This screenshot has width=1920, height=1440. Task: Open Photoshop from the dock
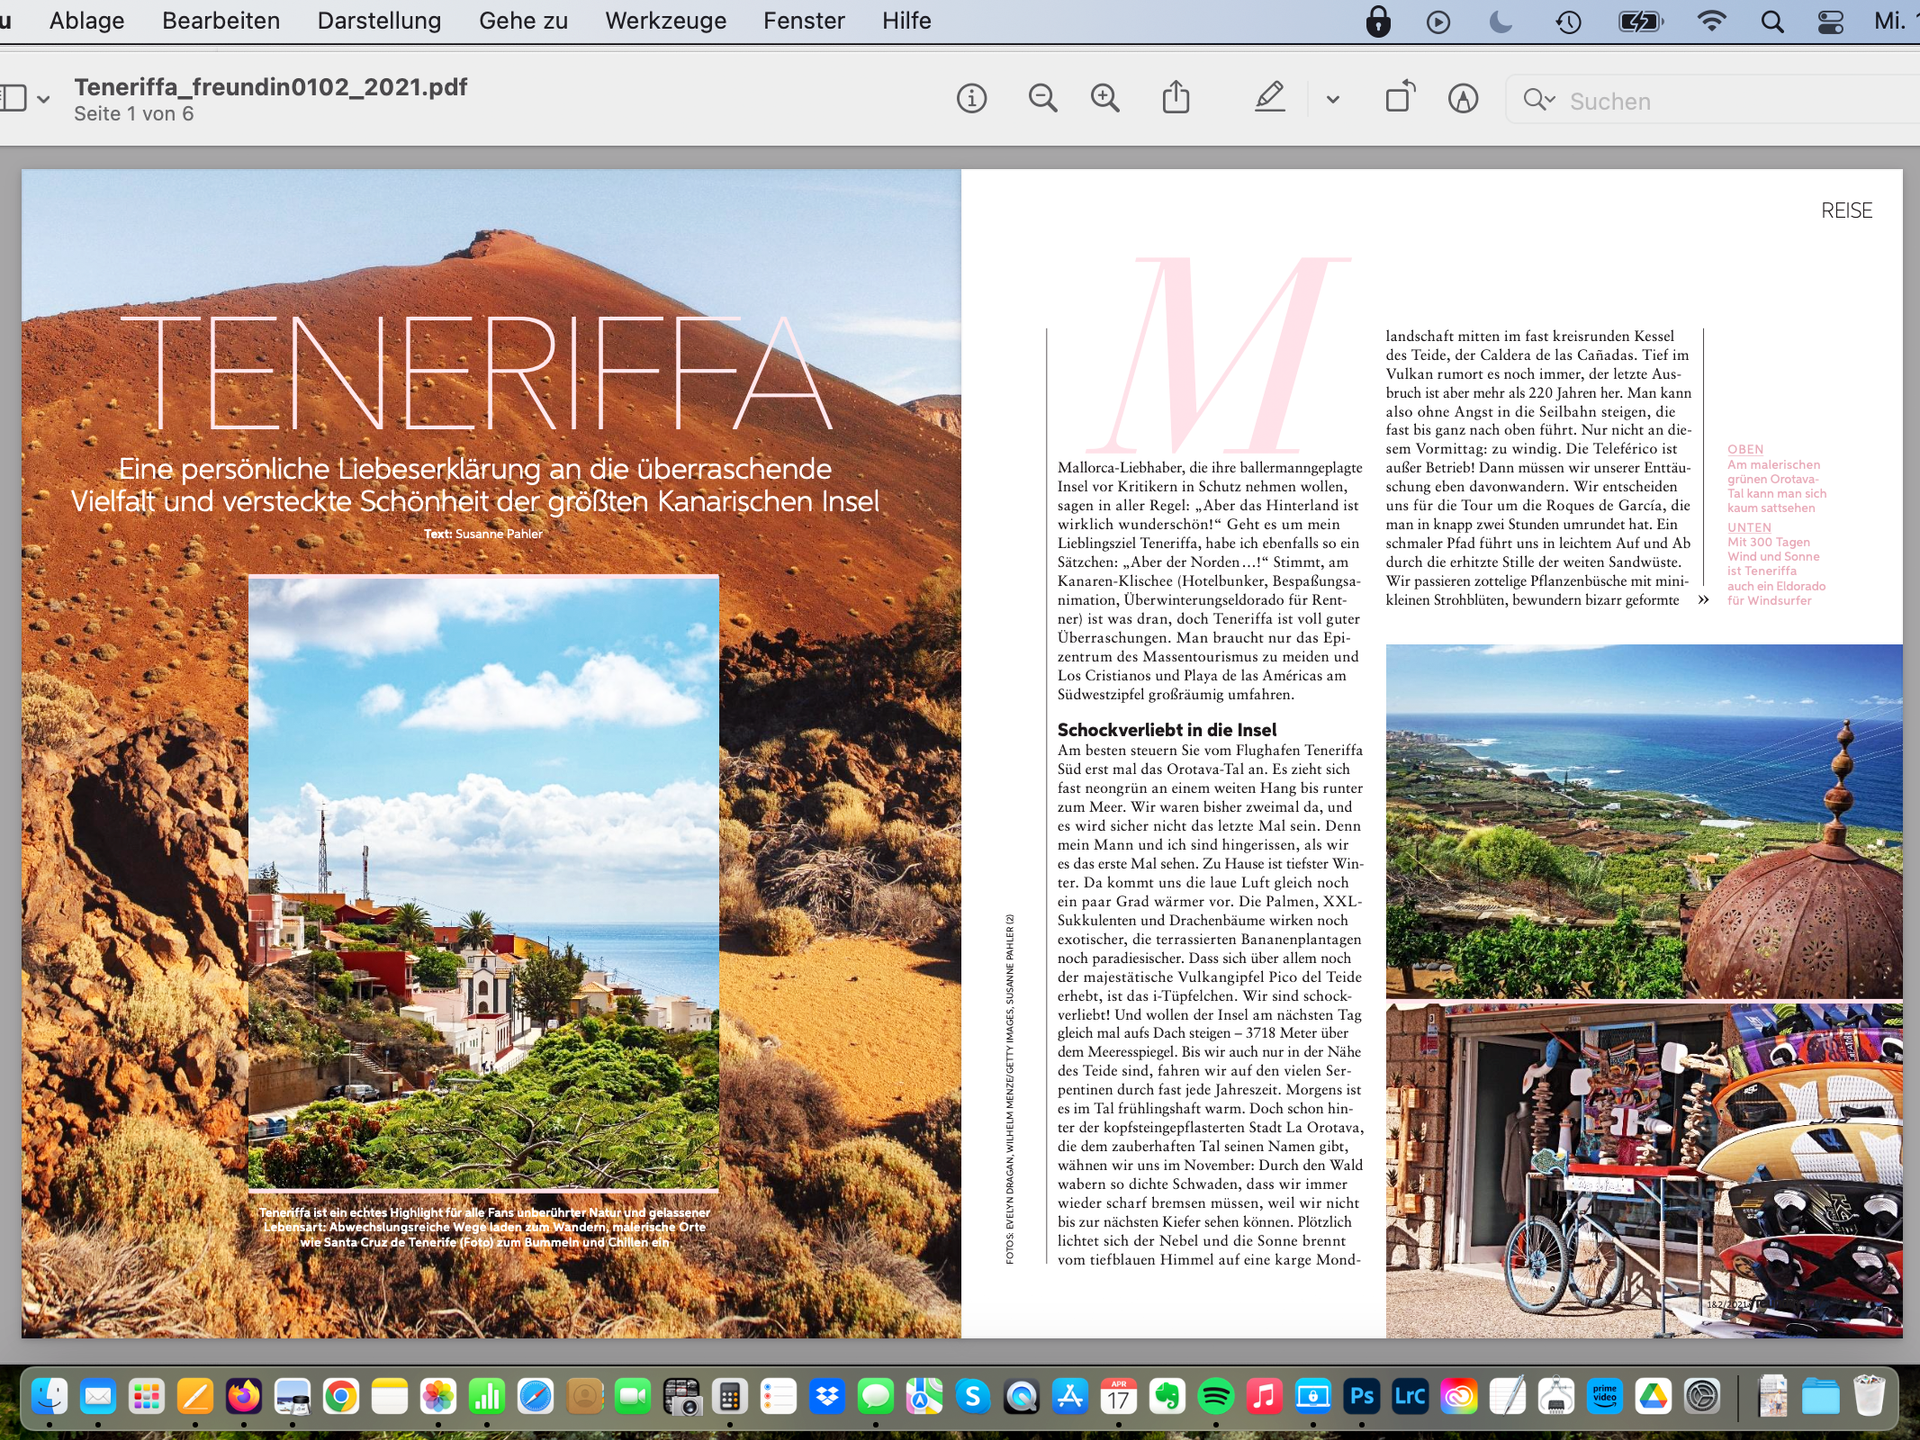coord(1361,1396)
